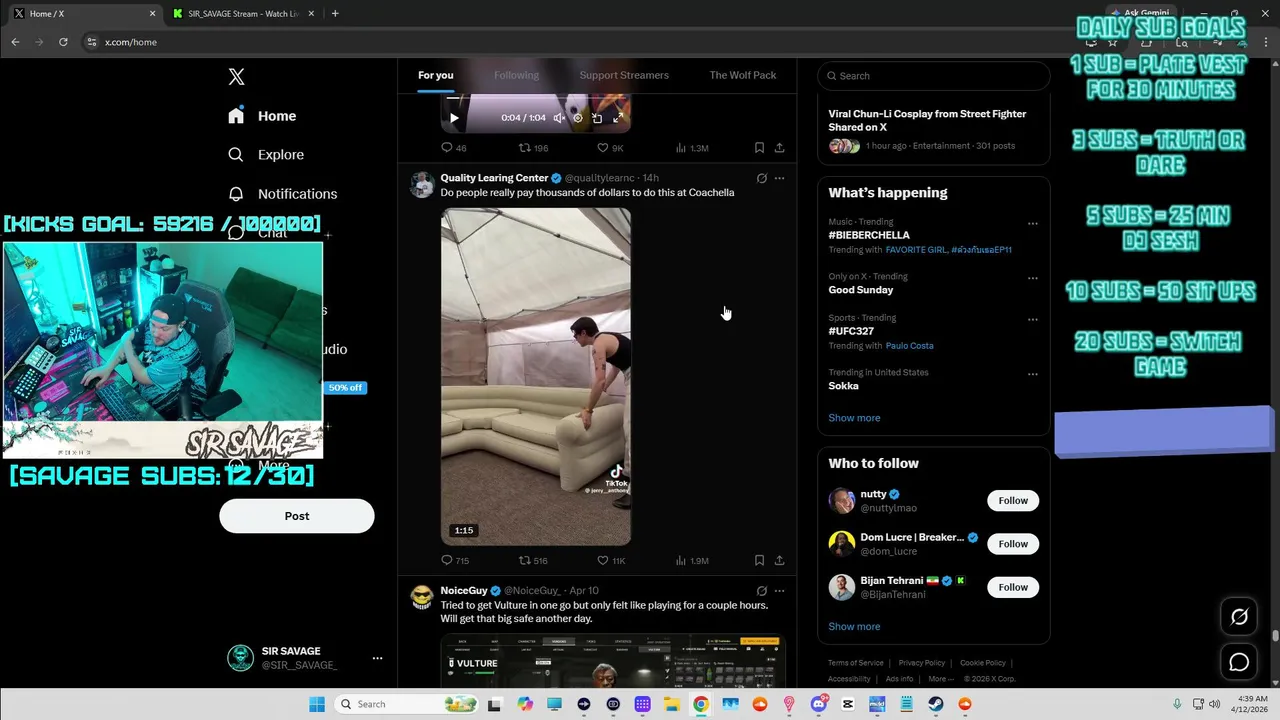
Task: Seek the top video progress bar
Action: coord(536,99)
